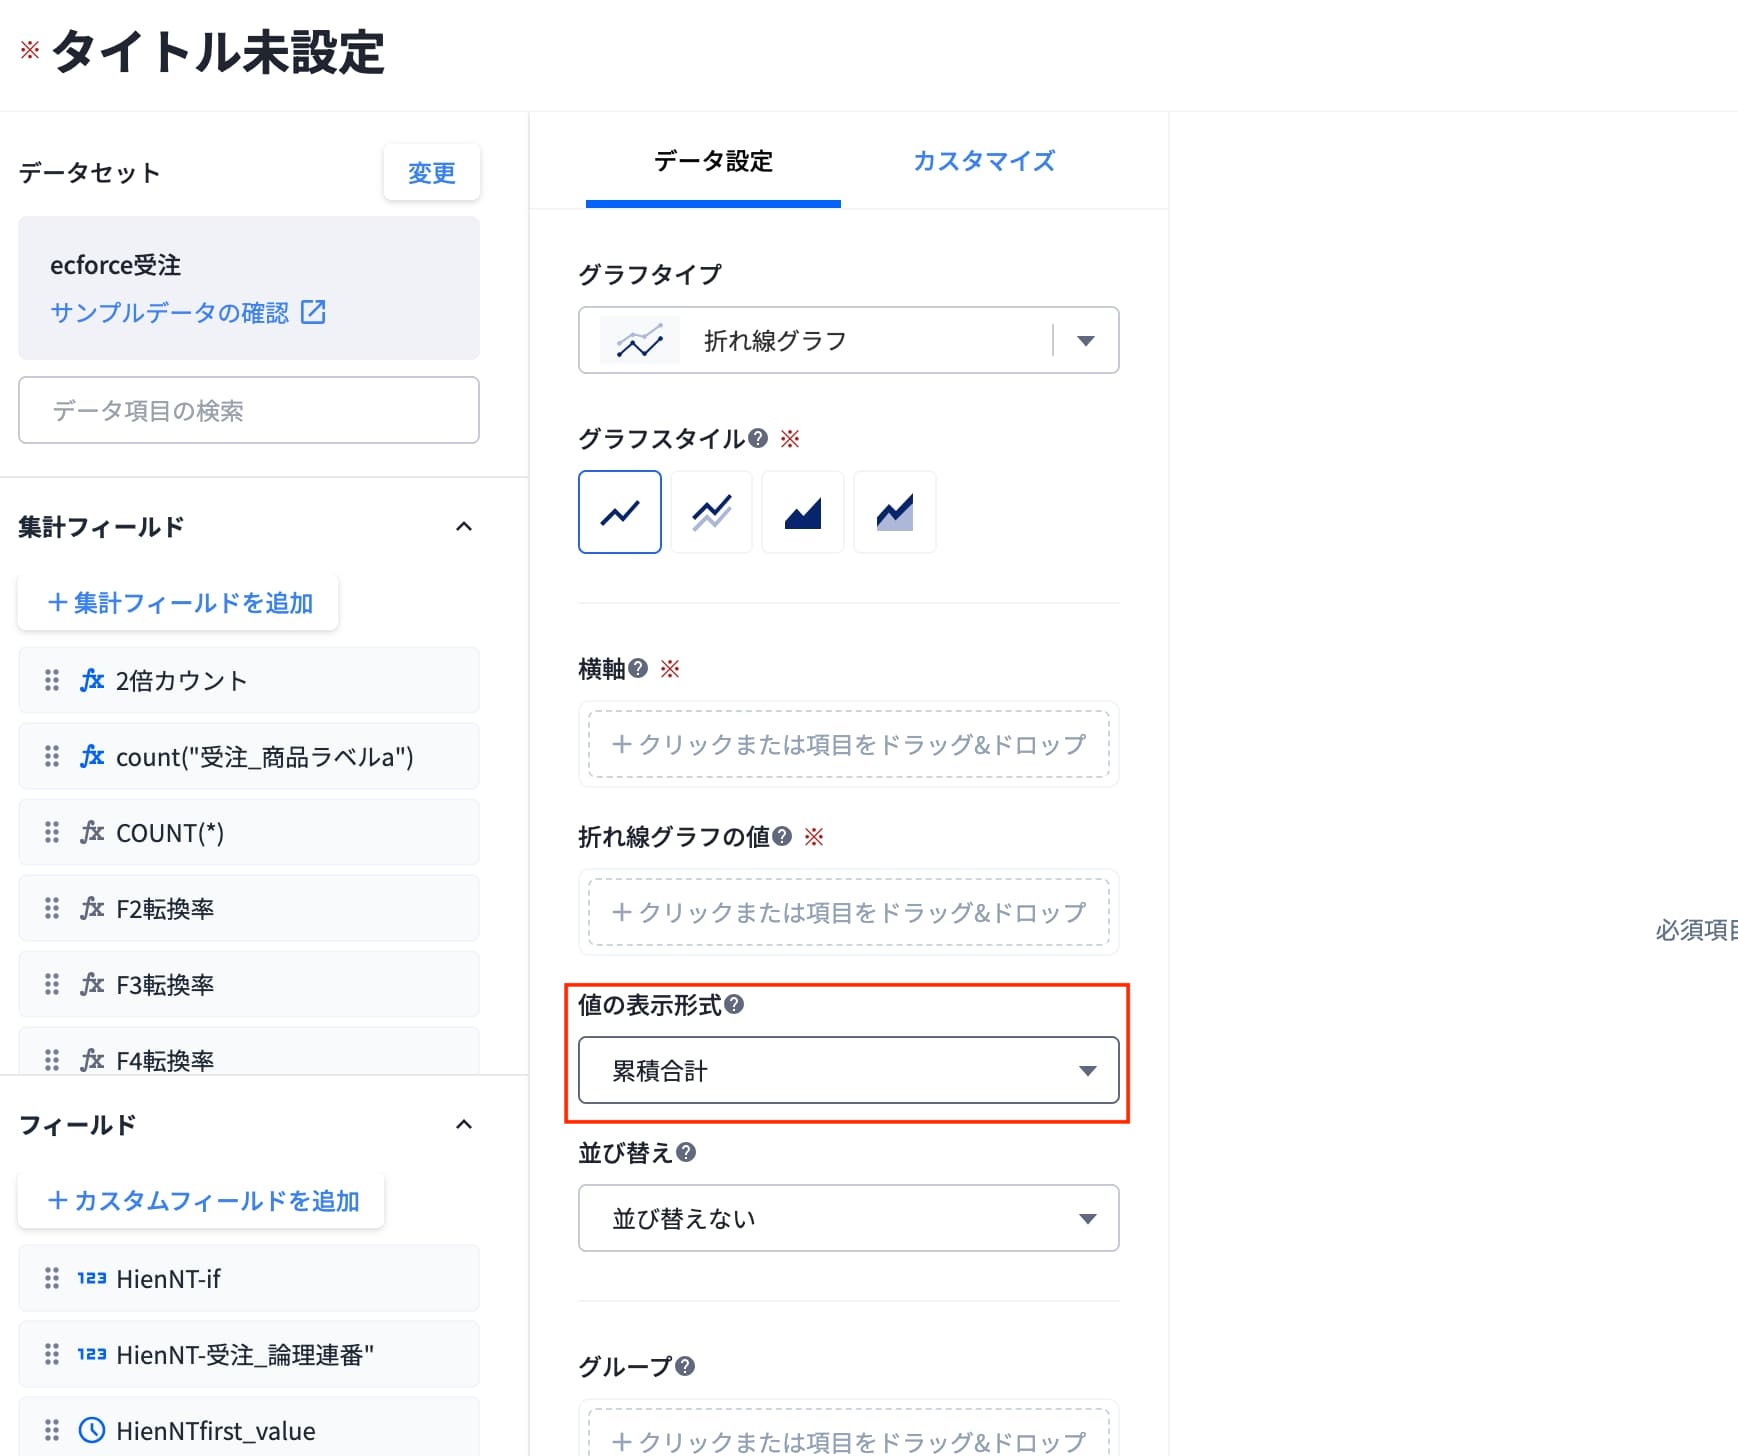
Task: Click the データ項目の検索 search field
Action: pyautogui.click(x=248, y=410)
